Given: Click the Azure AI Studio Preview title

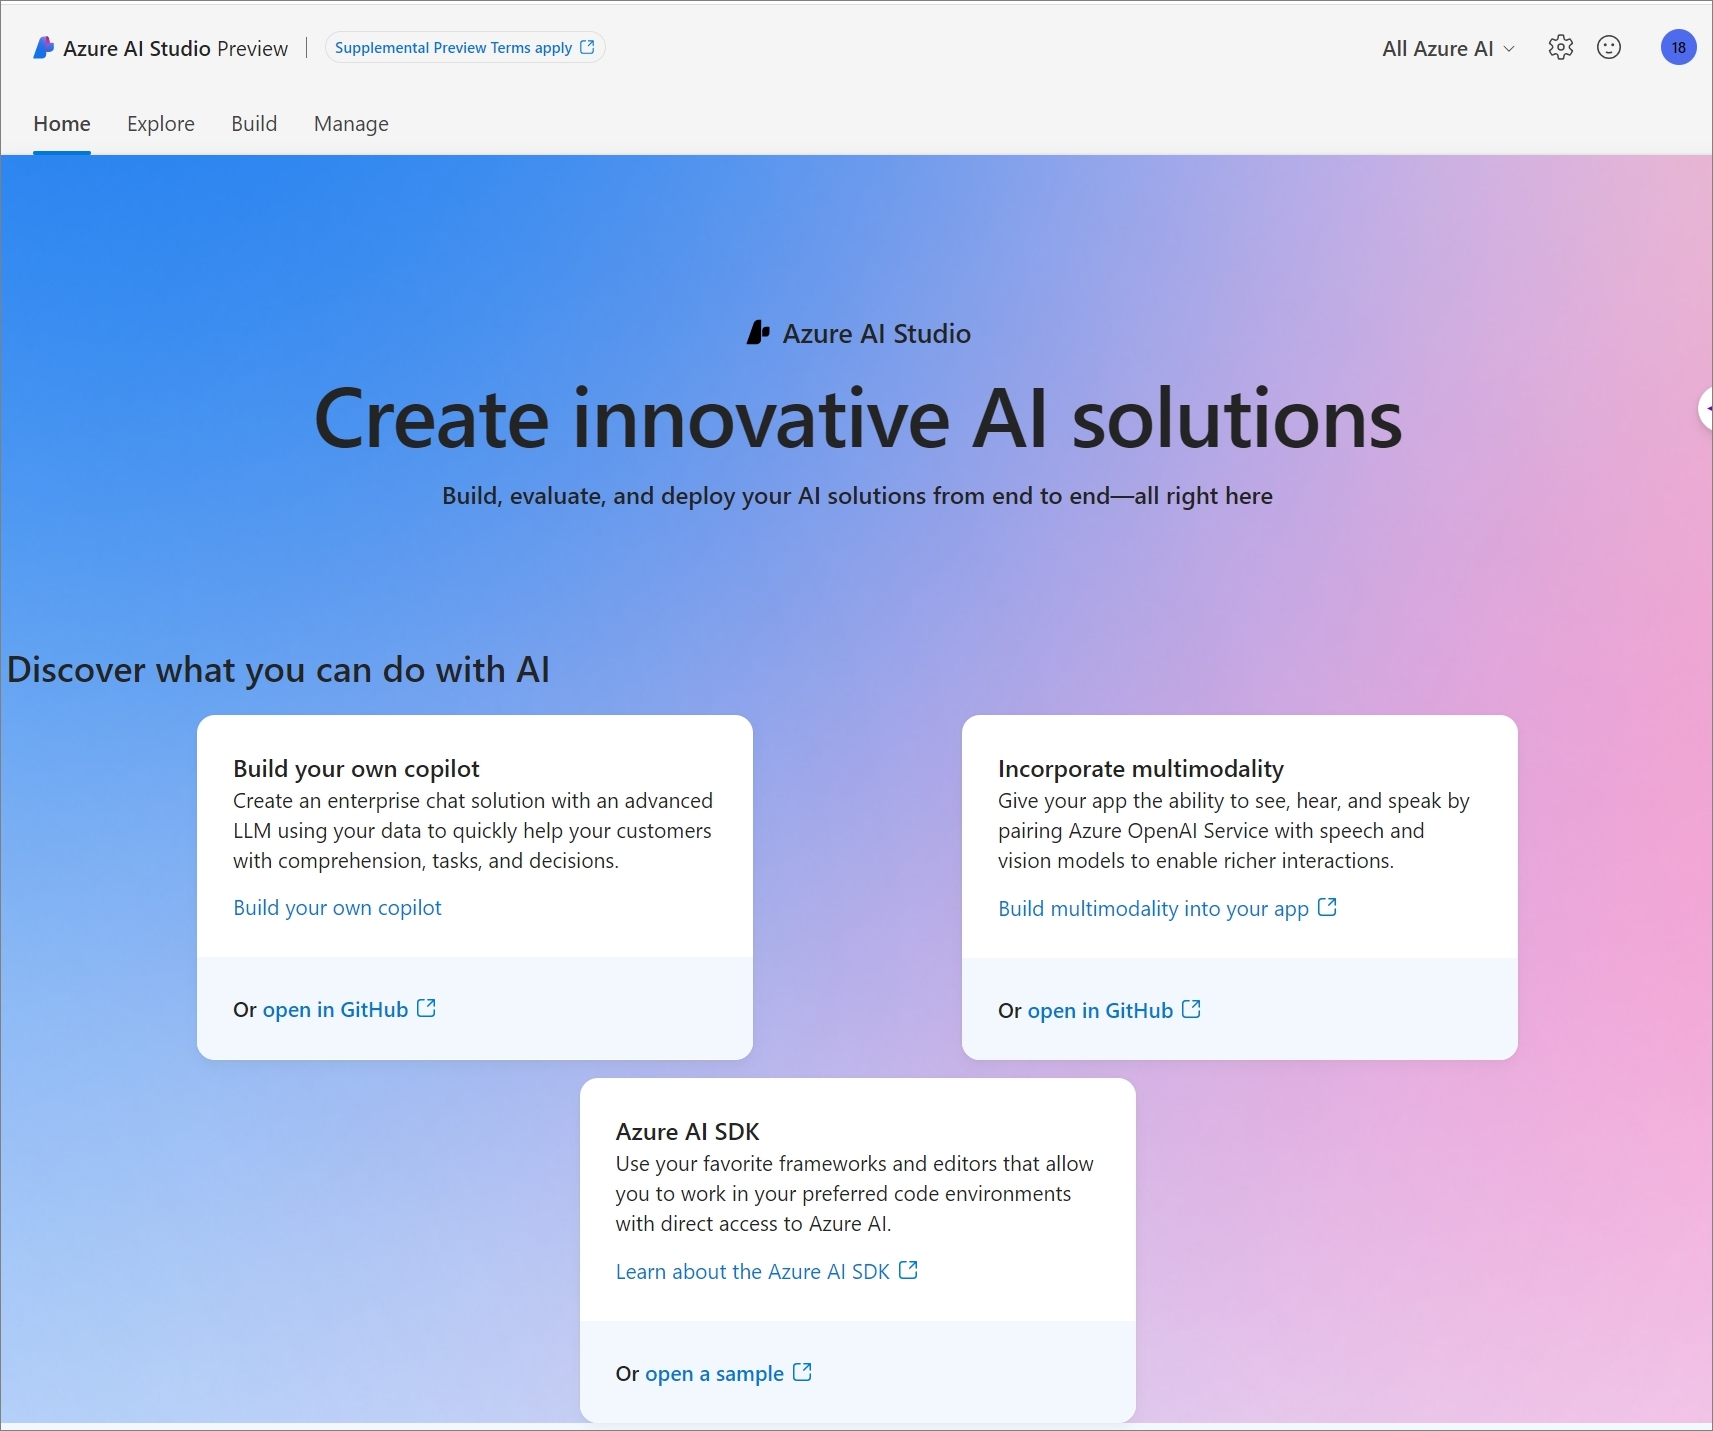Looking at the screenshot, I should [175, 48].
